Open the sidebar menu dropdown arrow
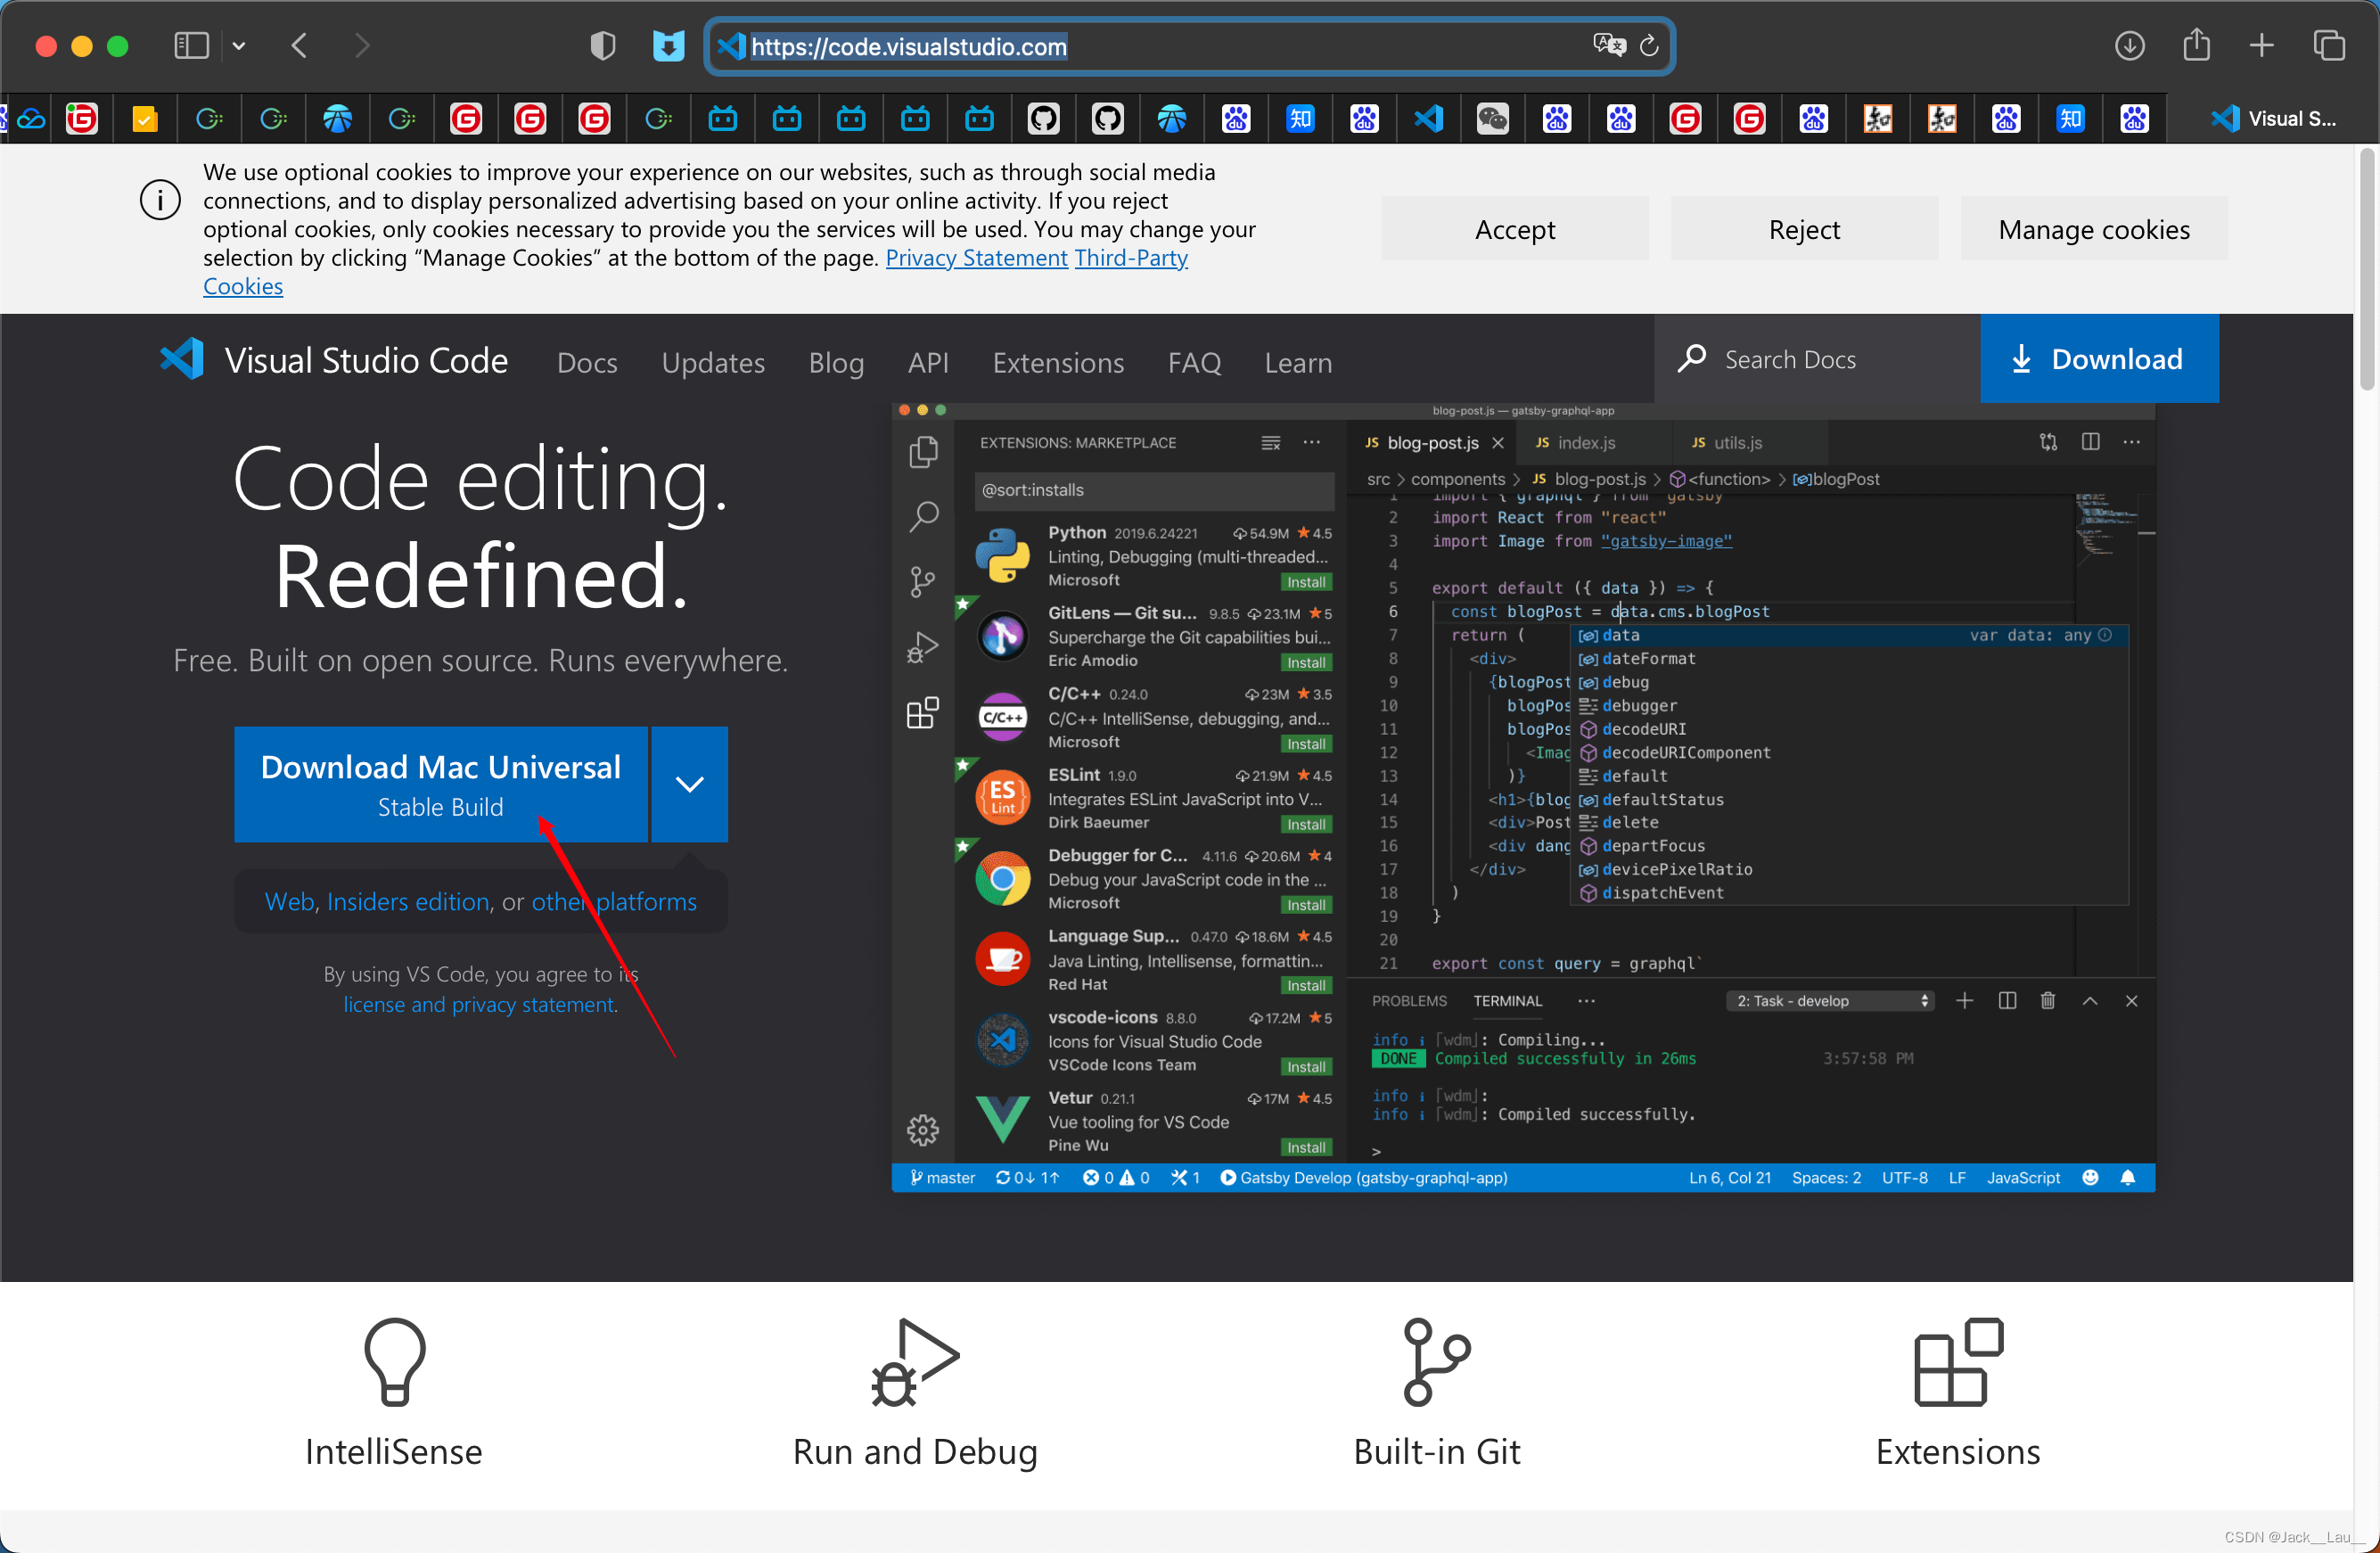The image size is (2380, 1553). coord(239,46)
